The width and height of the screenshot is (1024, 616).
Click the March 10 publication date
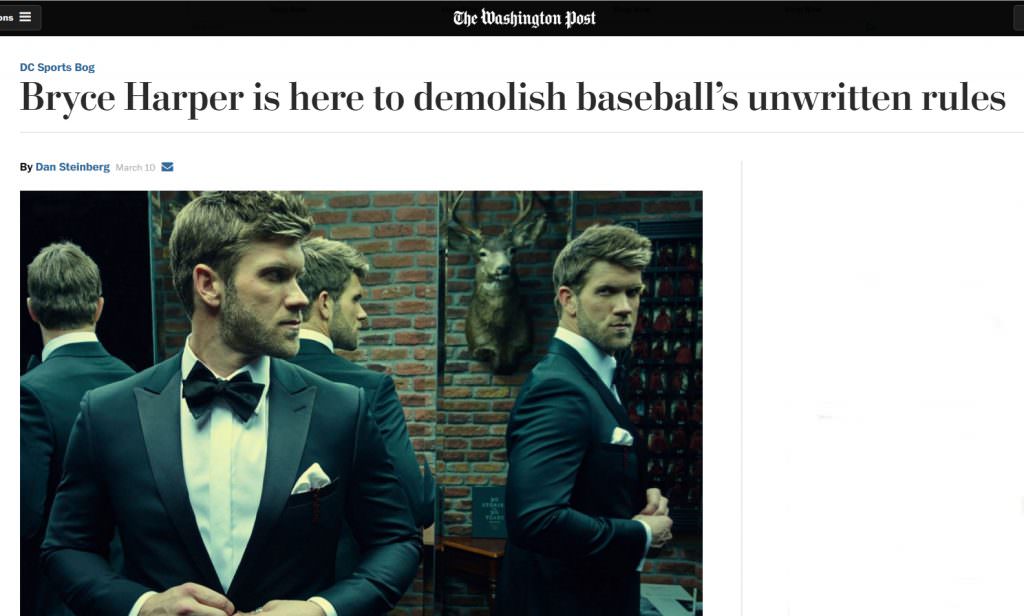click(x=135, y=168)
